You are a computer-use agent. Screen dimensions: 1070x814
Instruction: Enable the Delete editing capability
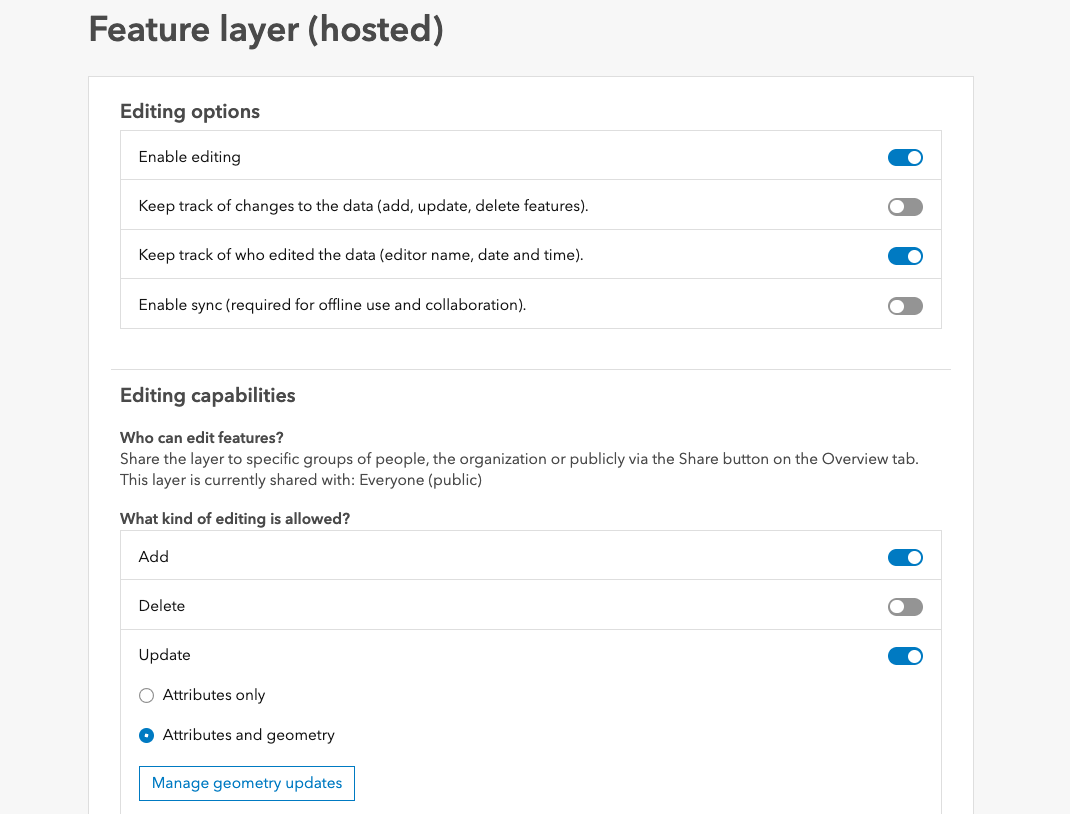[905, 606]
